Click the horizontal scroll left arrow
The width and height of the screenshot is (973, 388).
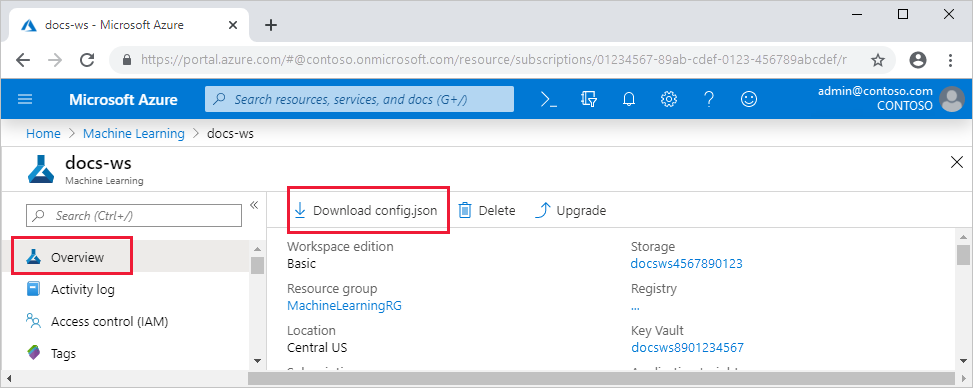(x=9, y=378)
